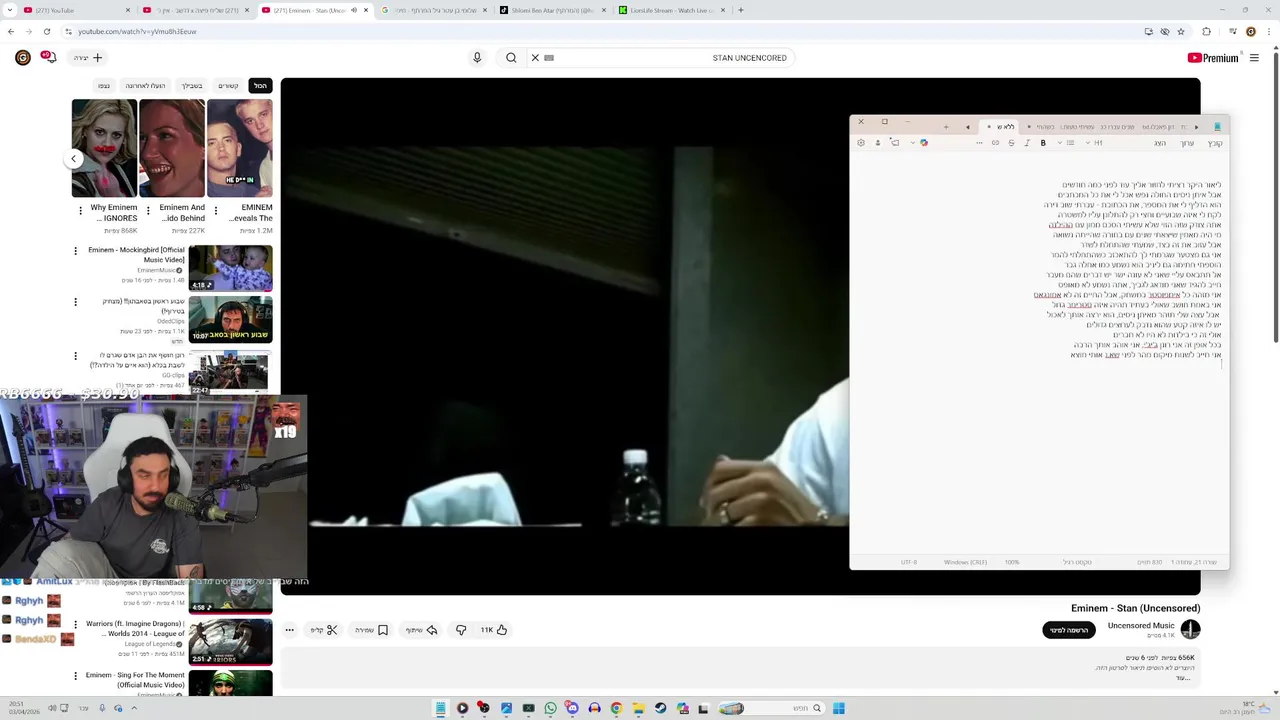Viewport: 1280px width, 720px height.
Task: Click 100% zoom level in Notepad status bar
Action: tap(1012, 562)
